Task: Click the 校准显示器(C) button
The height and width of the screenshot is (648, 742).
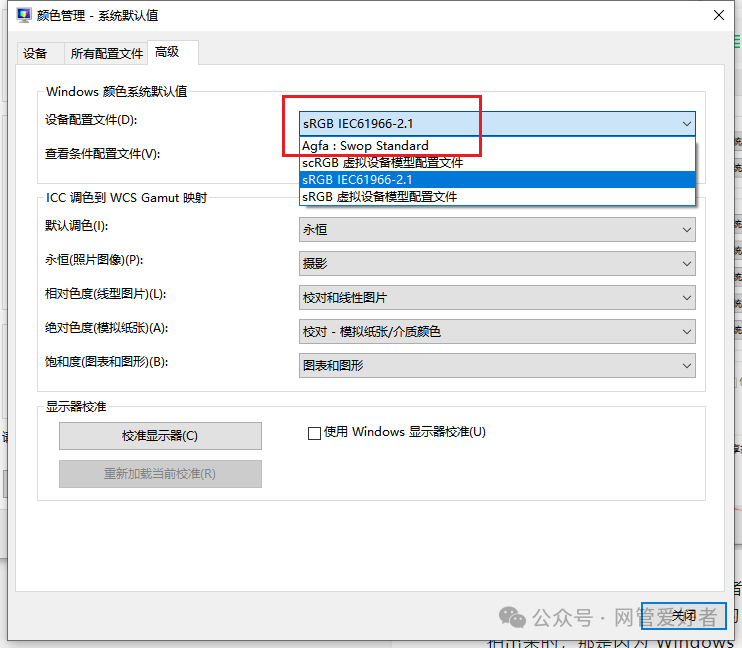Action: (160, 436)
